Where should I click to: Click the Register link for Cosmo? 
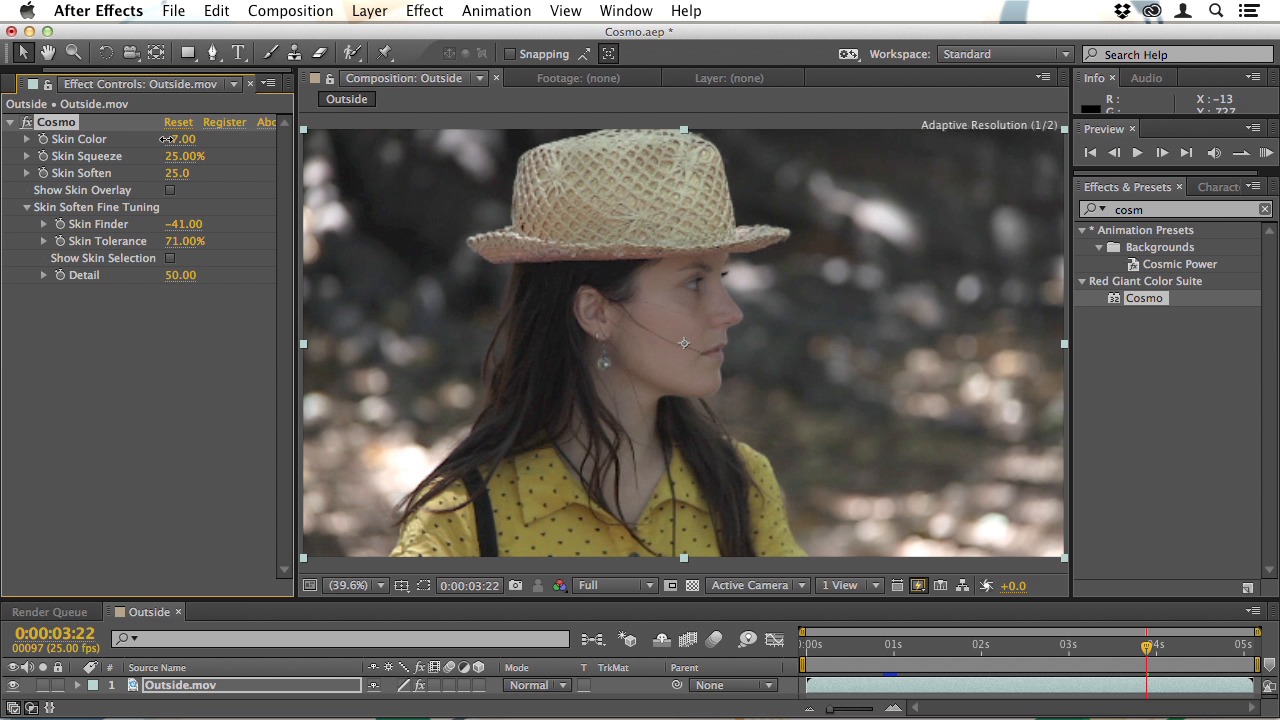click(x=224, y=122)
